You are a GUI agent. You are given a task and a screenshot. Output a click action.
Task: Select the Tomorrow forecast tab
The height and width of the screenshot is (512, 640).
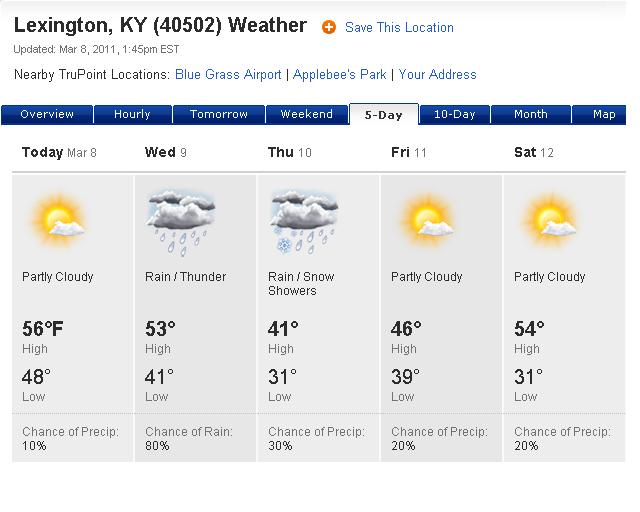(x=219, y=115)
